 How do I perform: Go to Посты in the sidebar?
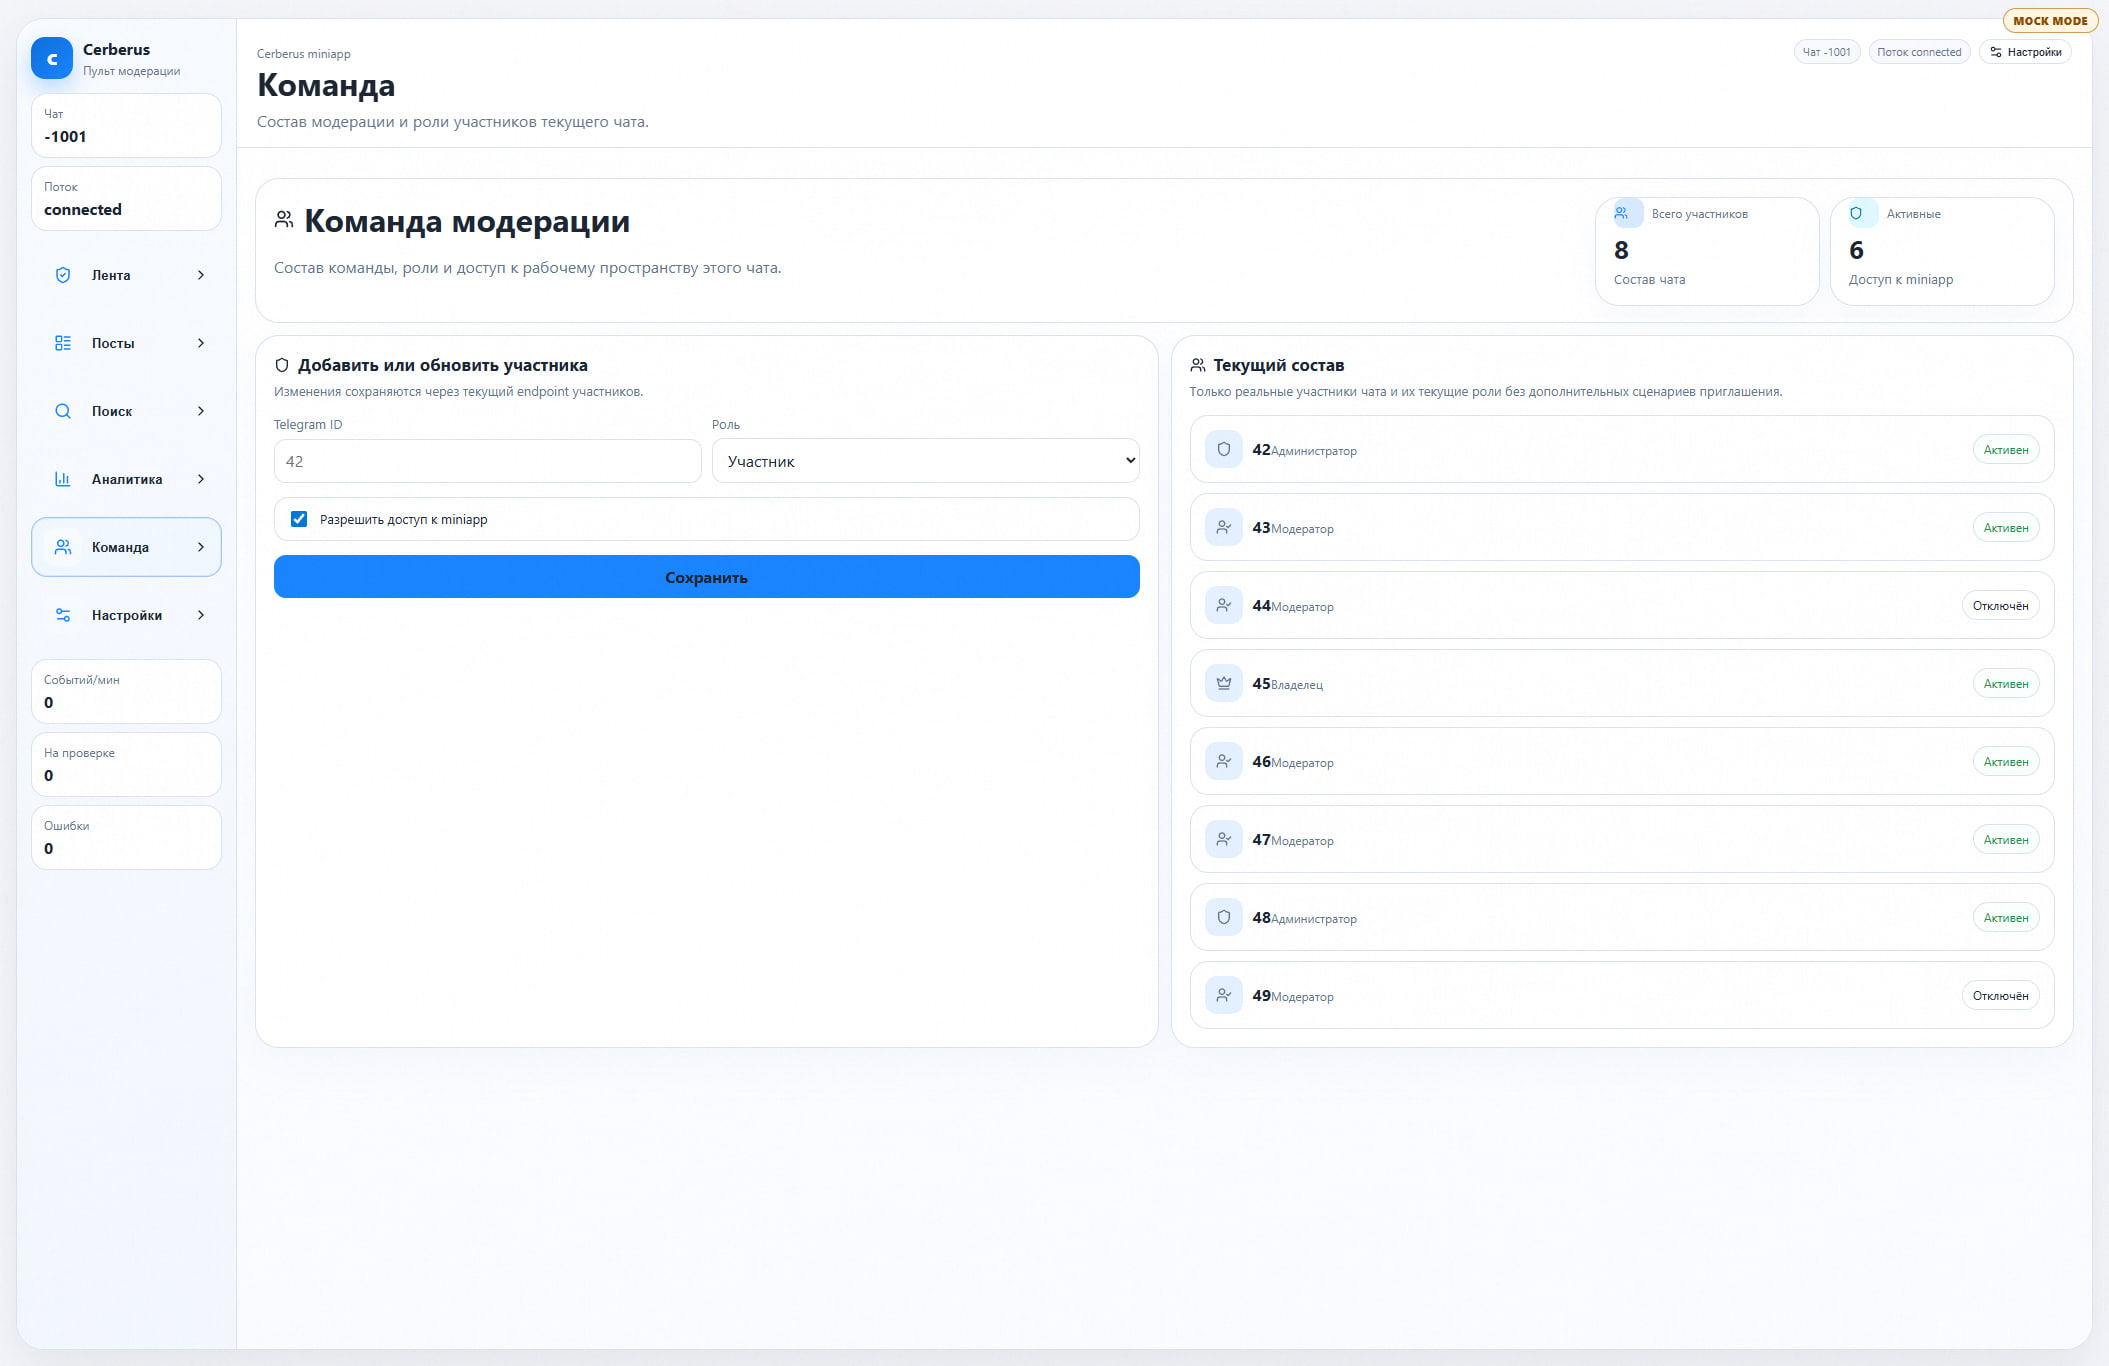[x=126, y=343]
